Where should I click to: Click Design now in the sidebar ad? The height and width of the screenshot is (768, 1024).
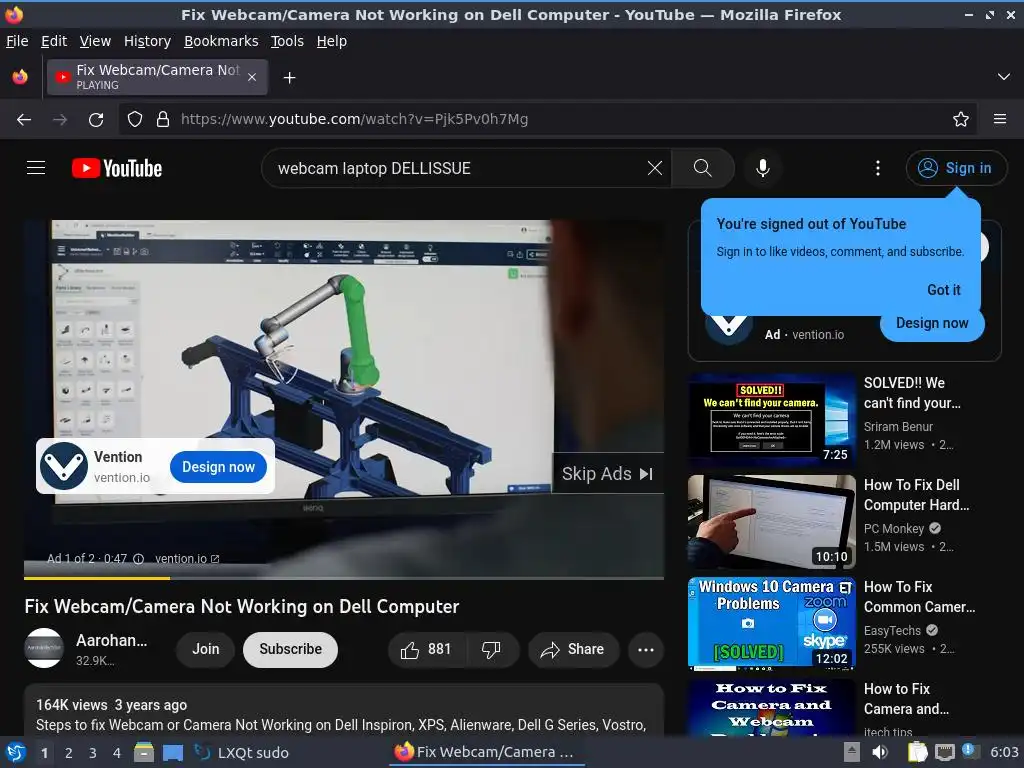click(932, 323)
